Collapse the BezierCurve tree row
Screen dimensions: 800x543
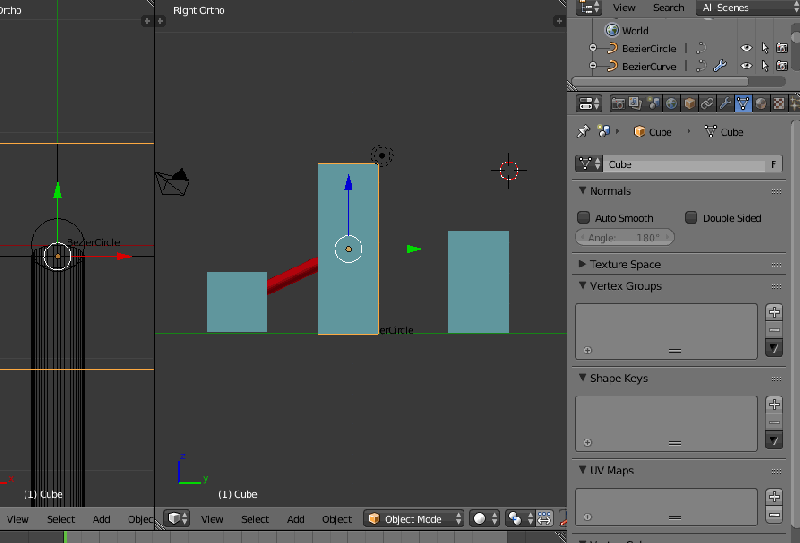[x=592, y=66]
